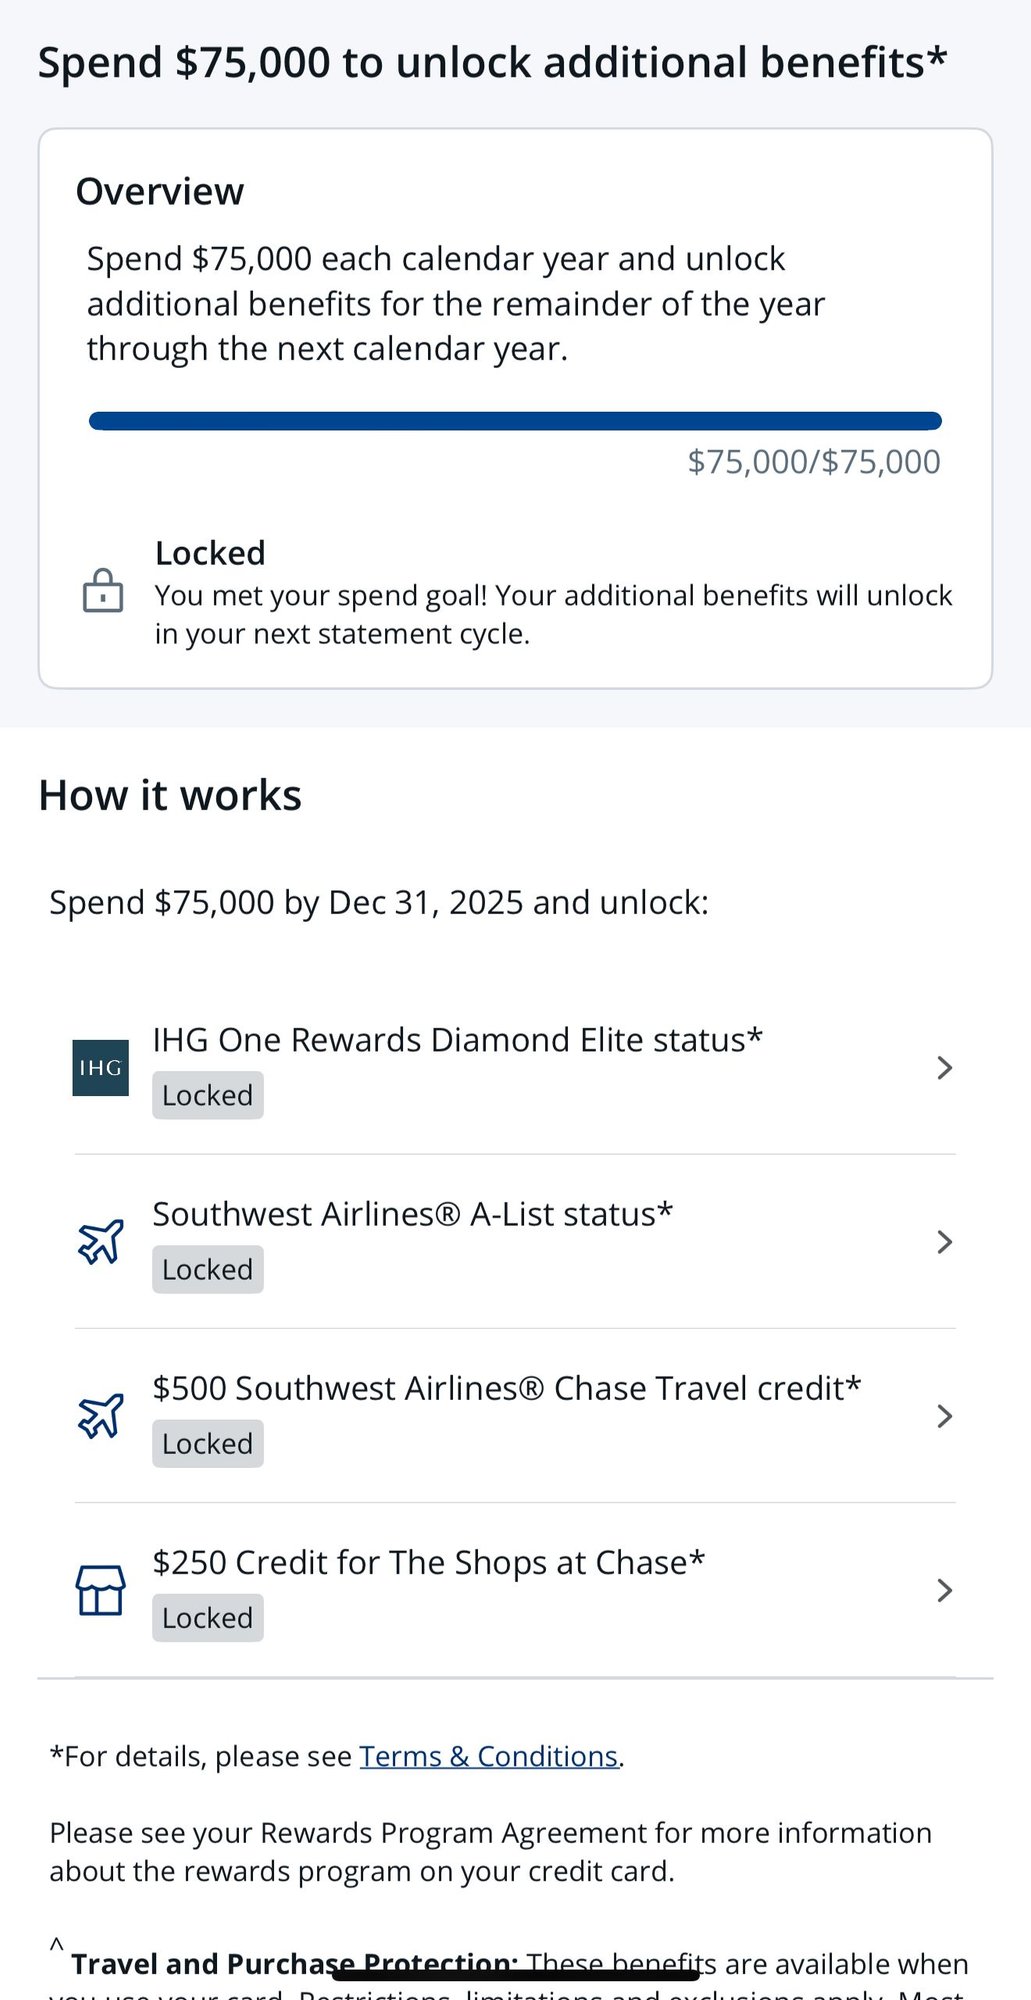
Task: Select $500 Southwest Airlines Chase Travel credit
Action: point(506,1388)
